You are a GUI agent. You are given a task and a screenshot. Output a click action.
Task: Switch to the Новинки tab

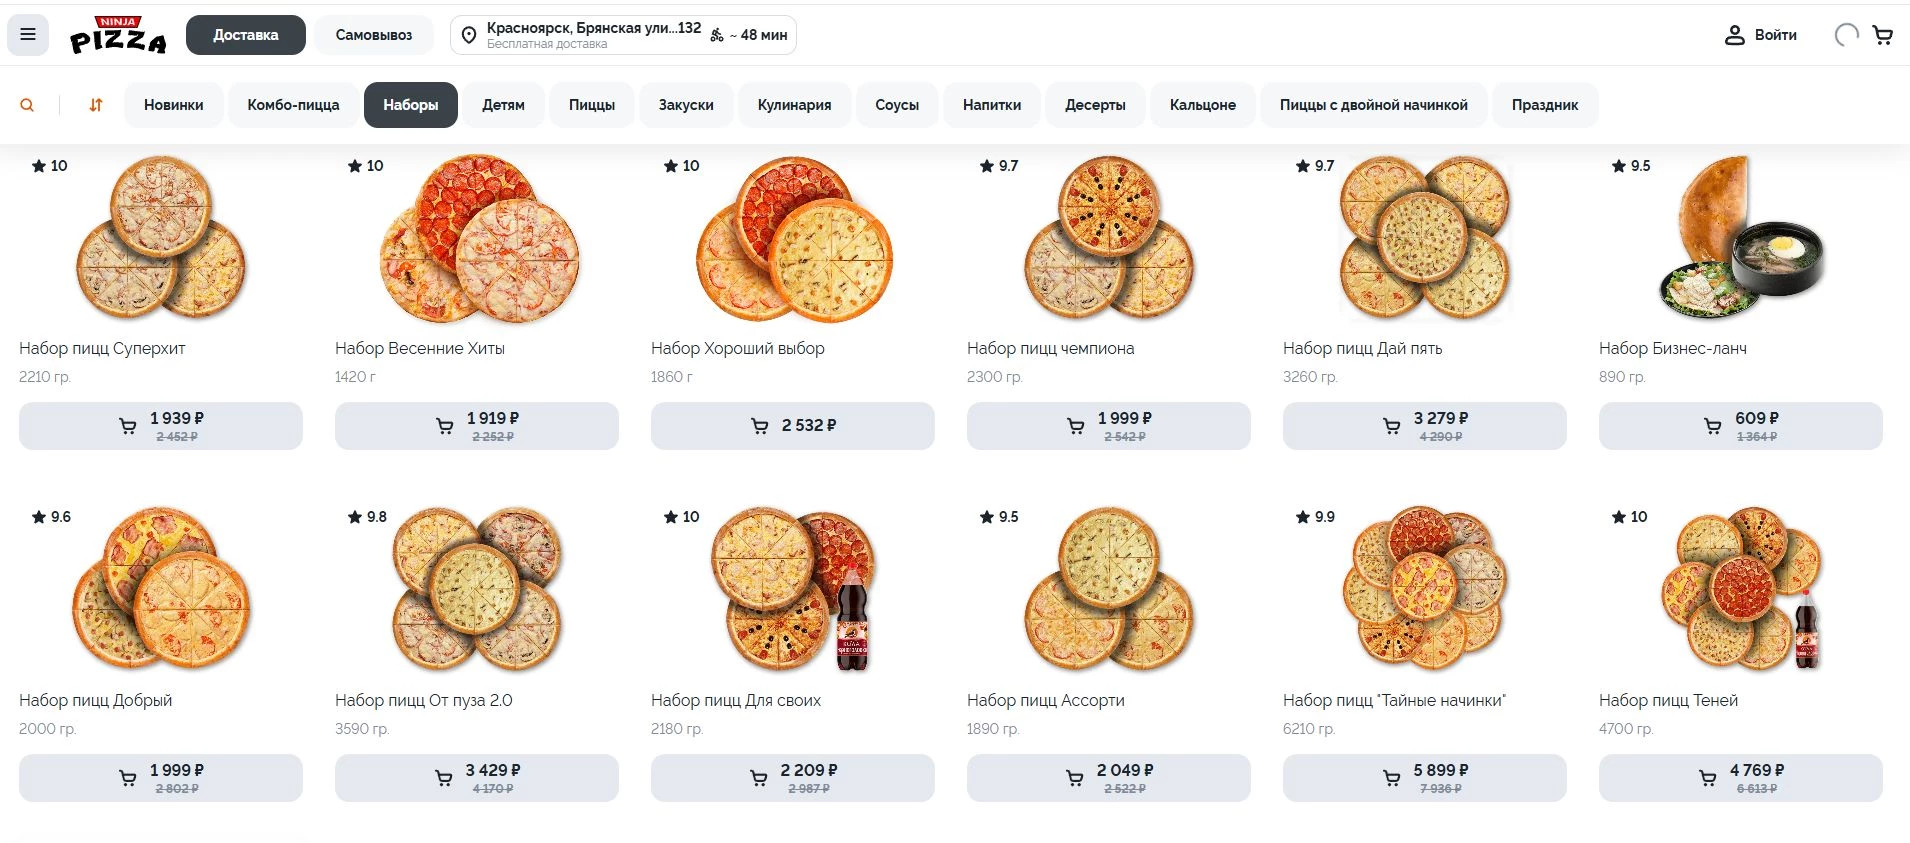pos(173,104)
